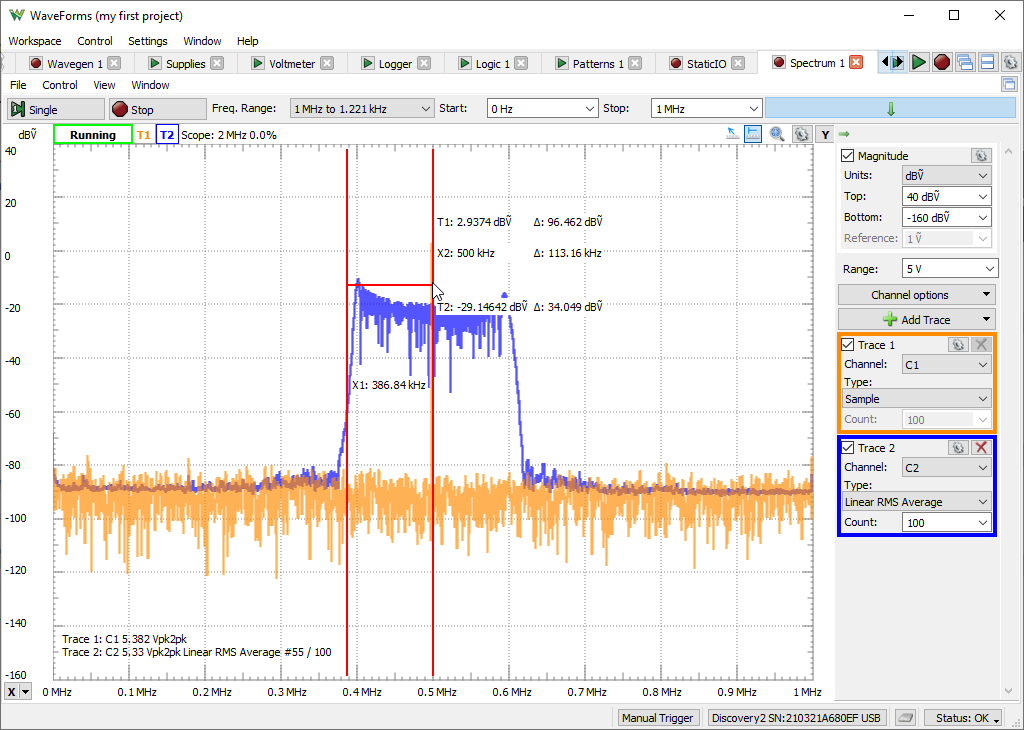
Task: Toggle the X cursors ruler icon
Action: click(753, 134)
